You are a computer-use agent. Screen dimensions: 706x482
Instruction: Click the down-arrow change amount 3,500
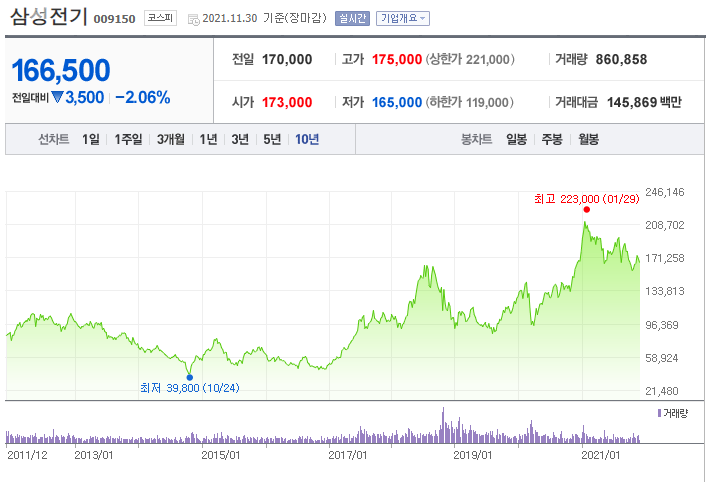pyautogui.click(x=77, y=97)
